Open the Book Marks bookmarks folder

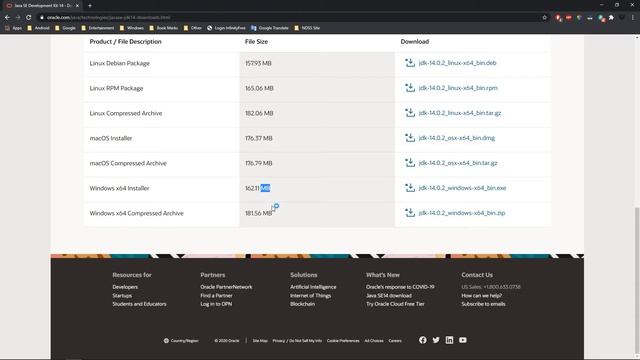[x=163, y=28]
